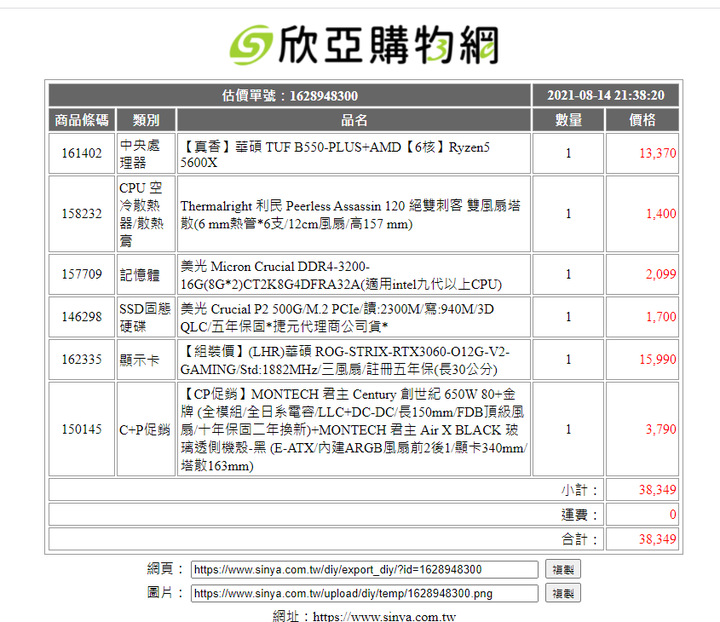The image size is (720, 622).
Task: Click the 價格 column header
Action: point(642,120)
